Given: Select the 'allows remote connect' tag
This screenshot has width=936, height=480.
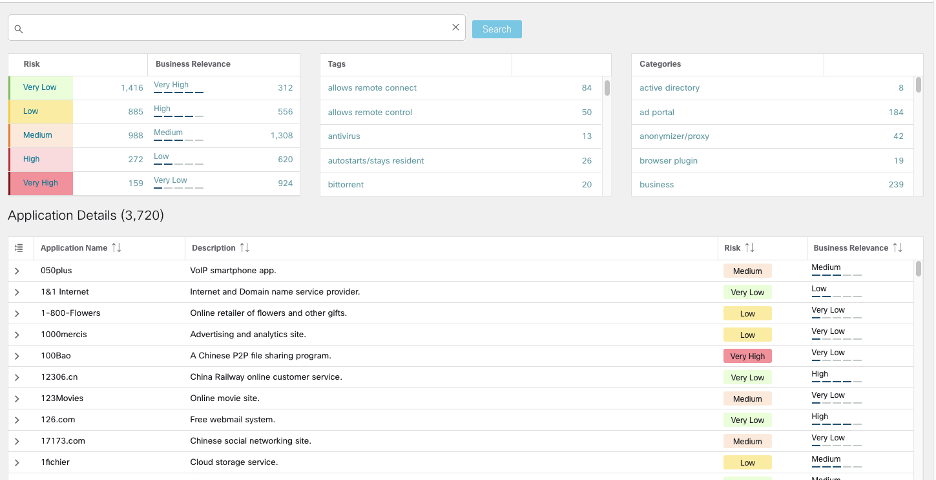Looking at the screenshot, I should (372, 88).
